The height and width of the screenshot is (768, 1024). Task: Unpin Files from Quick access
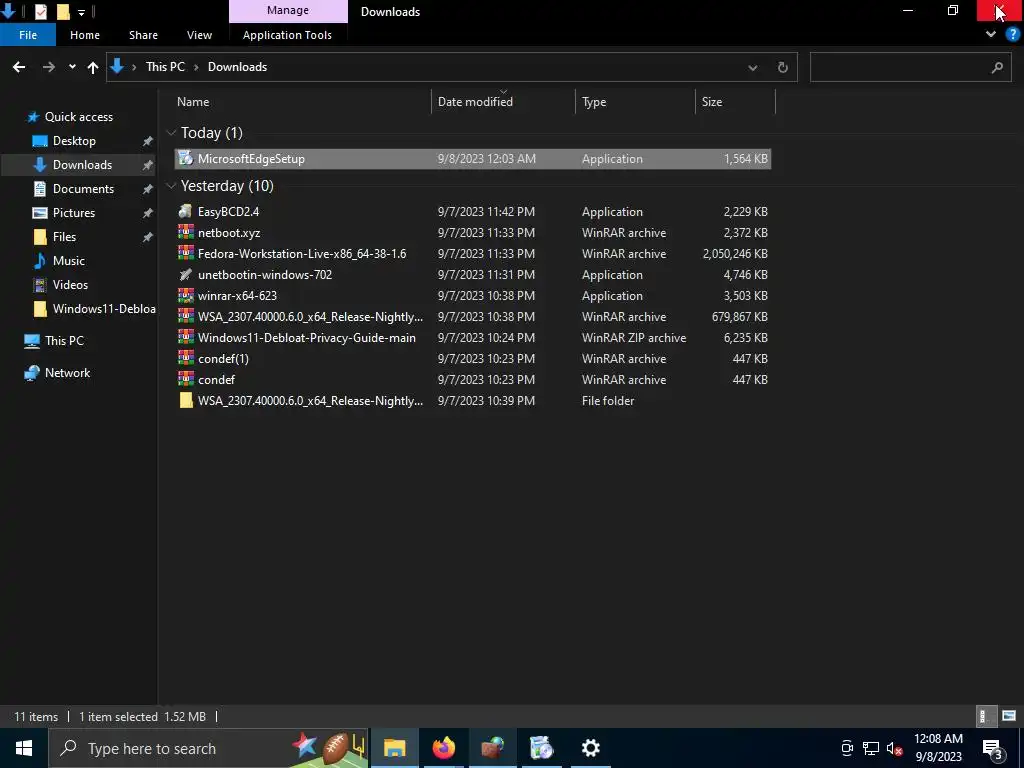point(148,237)
